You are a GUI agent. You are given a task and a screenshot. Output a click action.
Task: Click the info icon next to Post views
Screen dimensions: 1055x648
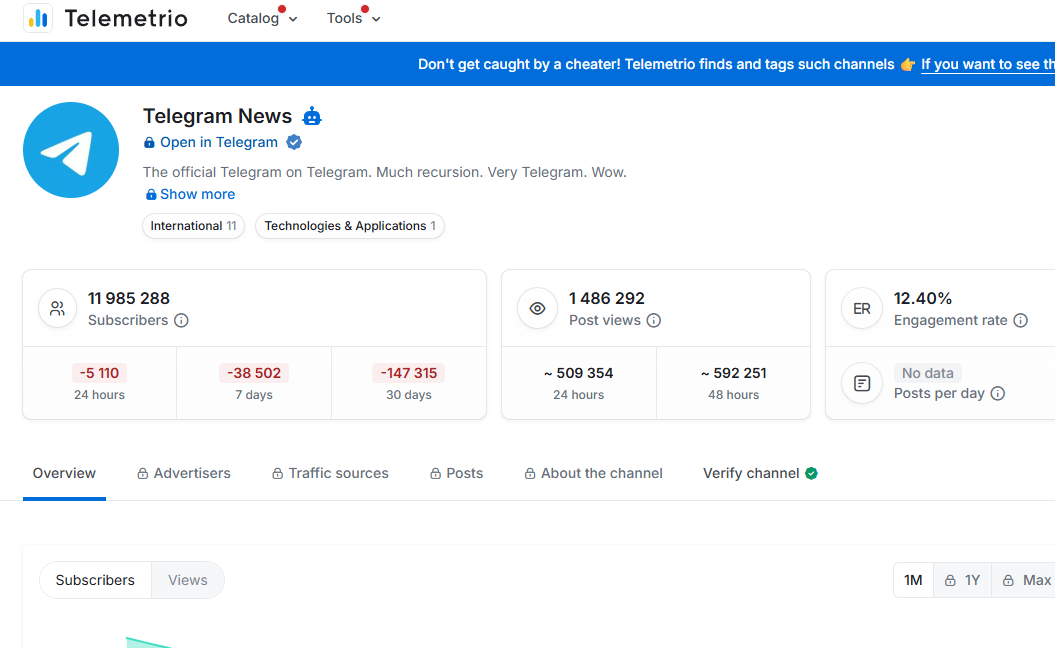click(654, 320)
